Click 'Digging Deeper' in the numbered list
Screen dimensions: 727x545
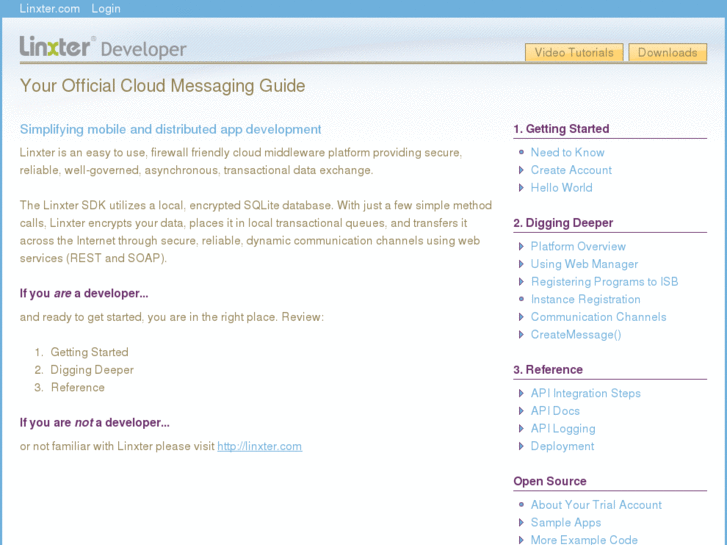click(x=92, y=370)
